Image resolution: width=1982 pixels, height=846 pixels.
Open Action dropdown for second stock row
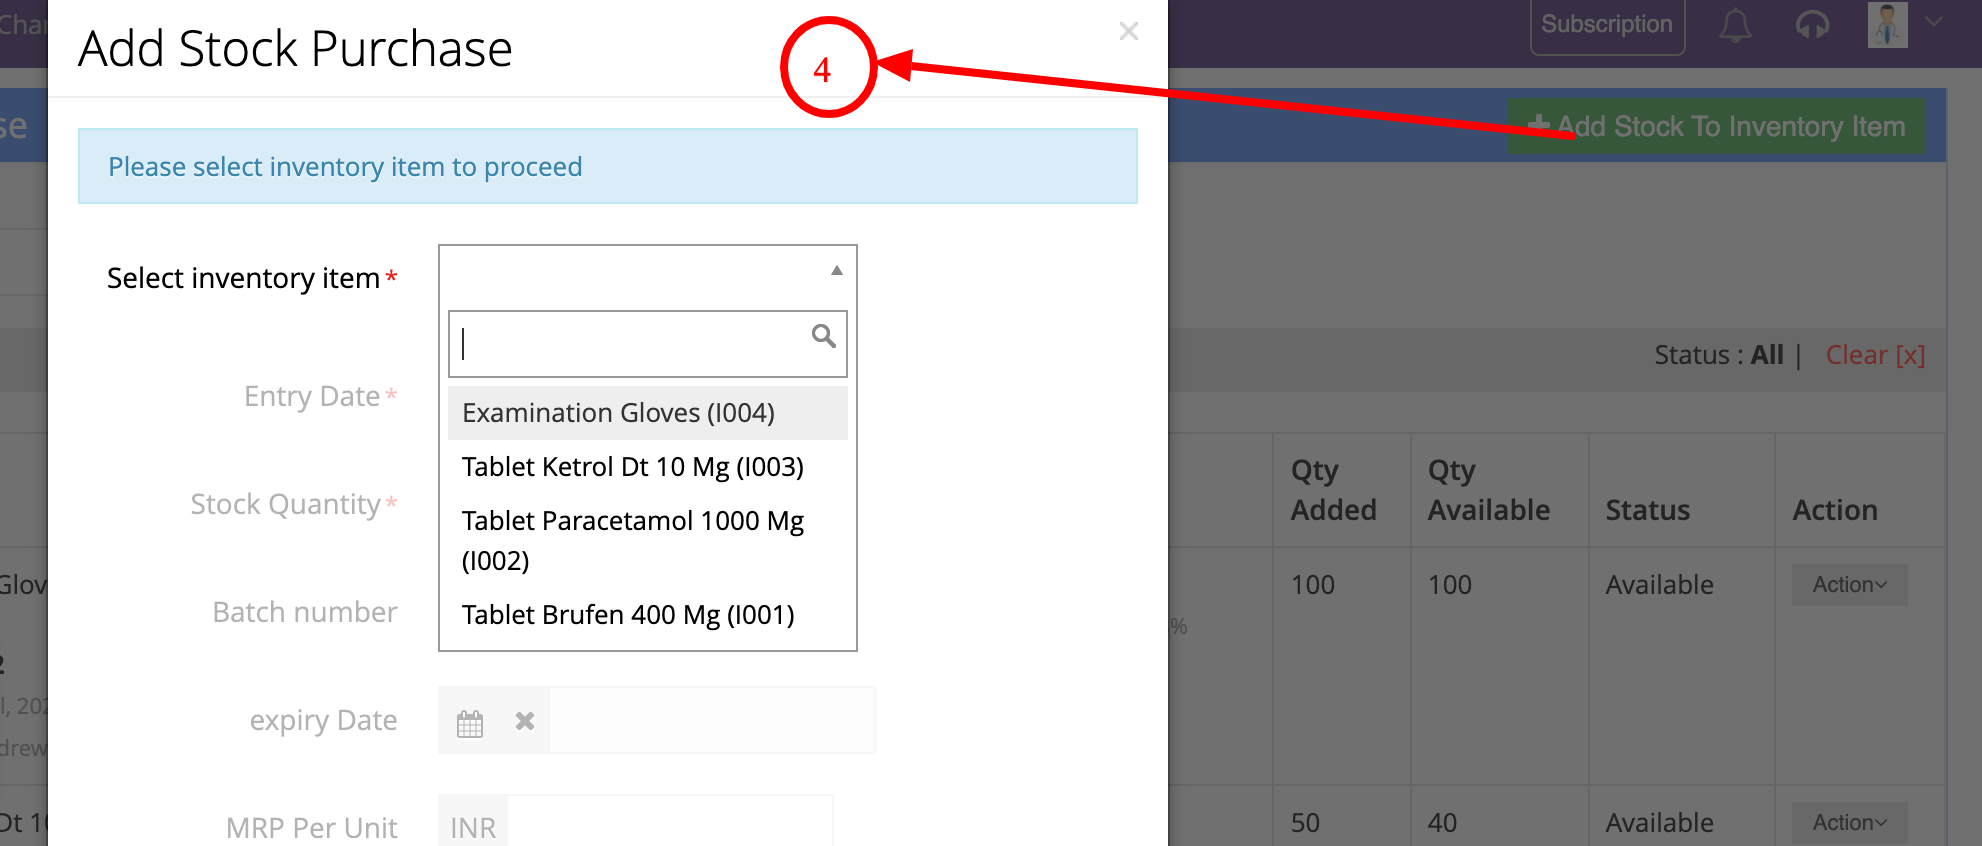pyautogui.click(x=1849, y=823)
